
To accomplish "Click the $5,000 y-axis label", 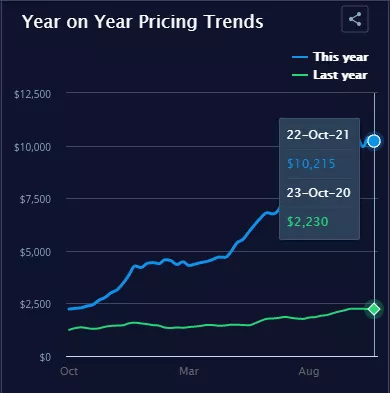I will point(35,252).
